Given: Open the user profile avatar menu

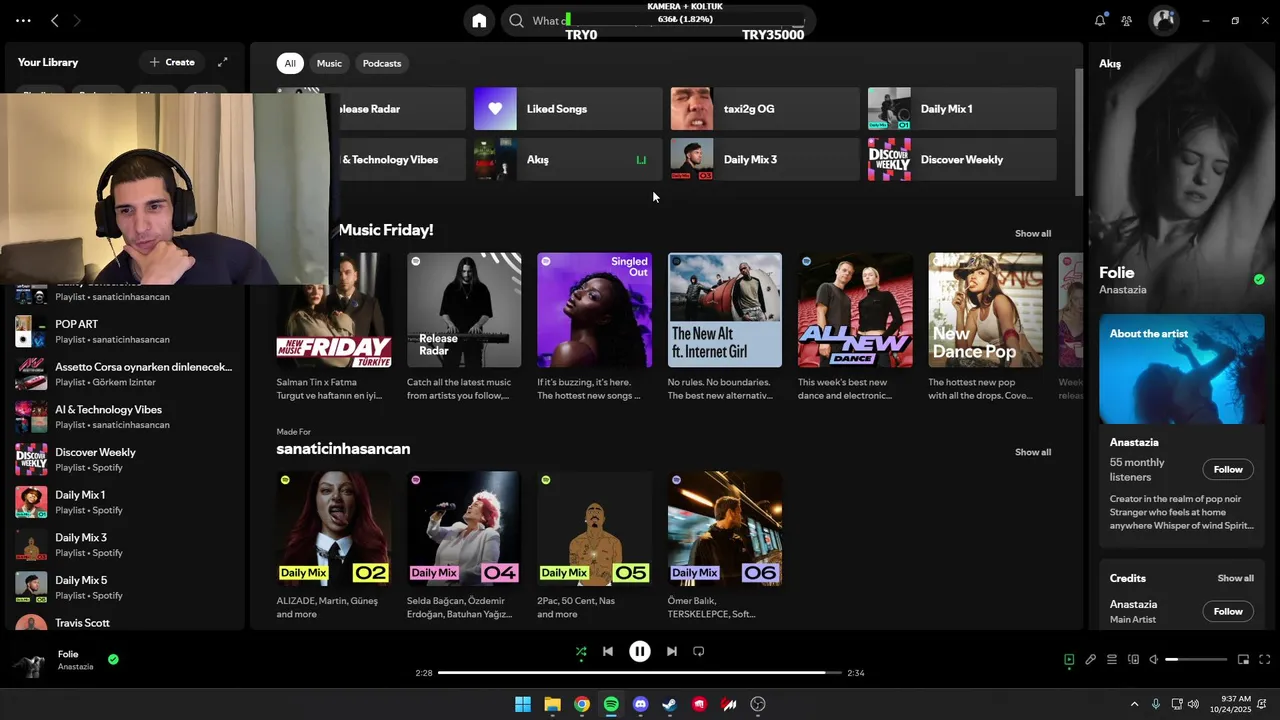Looking at the screenshot, I should click(x=1163, y=20).
